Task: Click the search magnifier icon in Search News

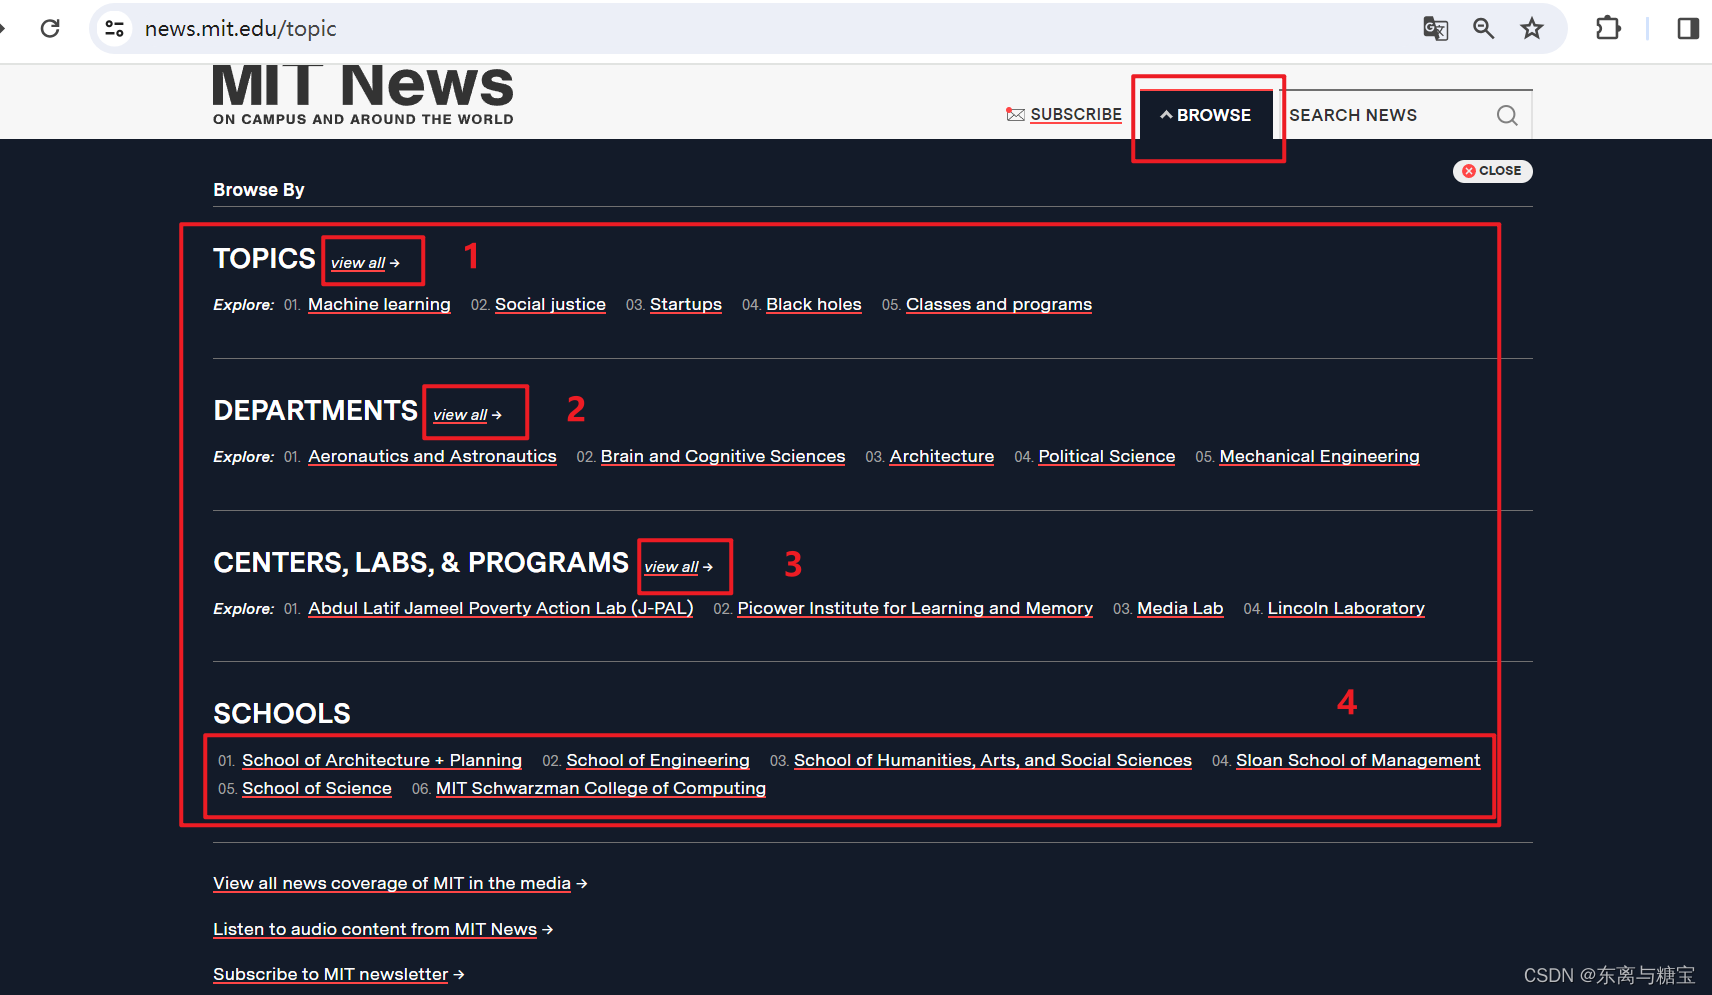Action: (1507, 115)
